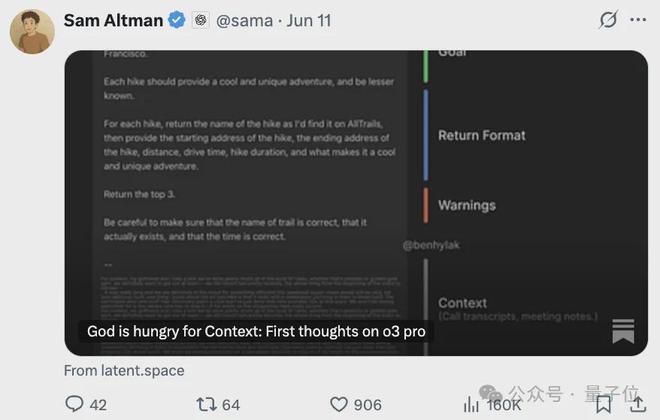Open the From latent.space source link
The width and height of the screenshot is (660, 420).
(124, 370)
